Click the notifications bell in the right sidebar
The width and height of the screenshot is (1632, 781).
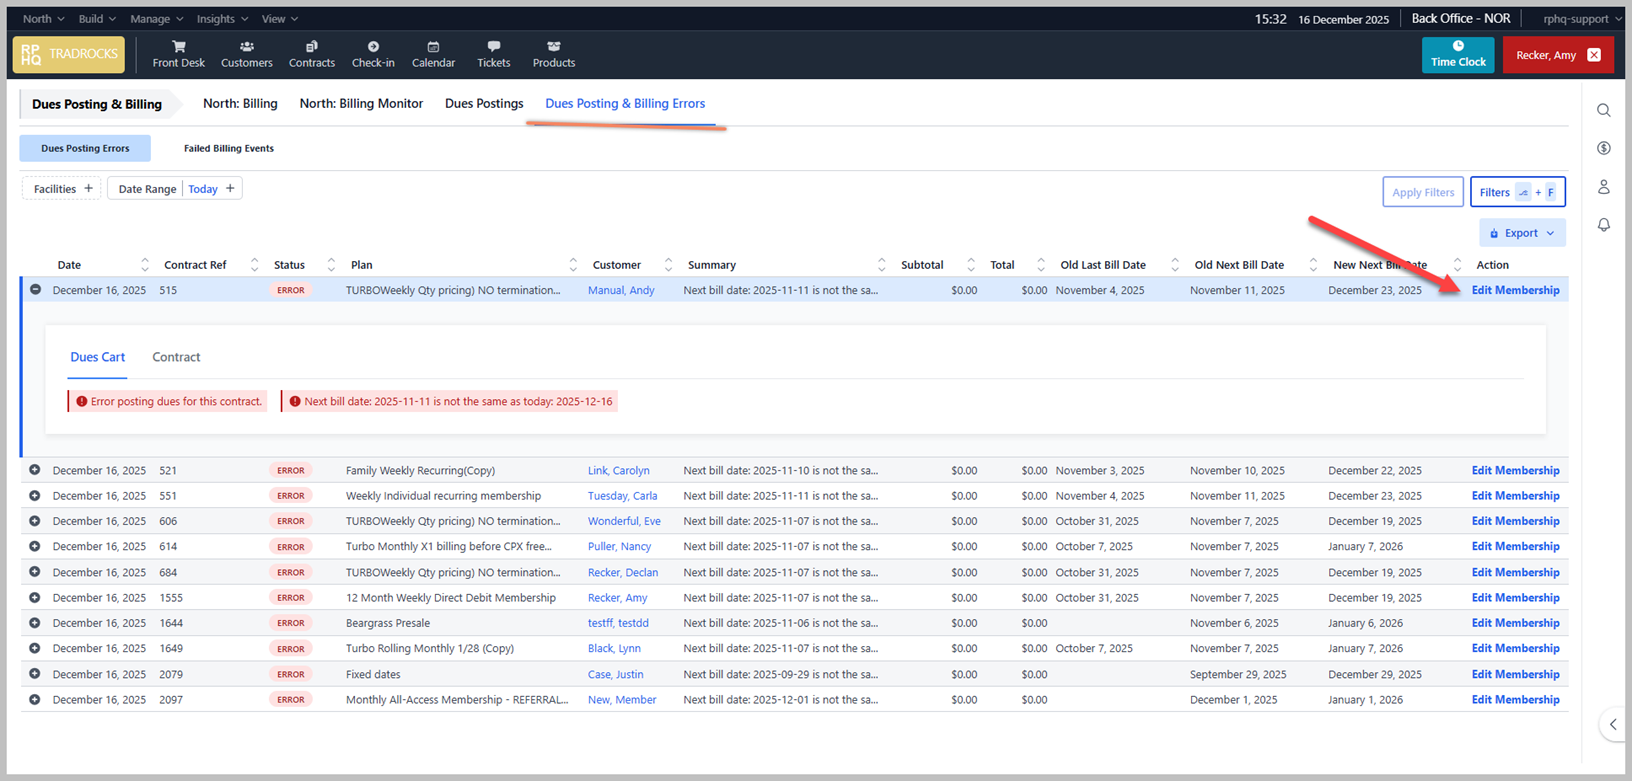1603,225
